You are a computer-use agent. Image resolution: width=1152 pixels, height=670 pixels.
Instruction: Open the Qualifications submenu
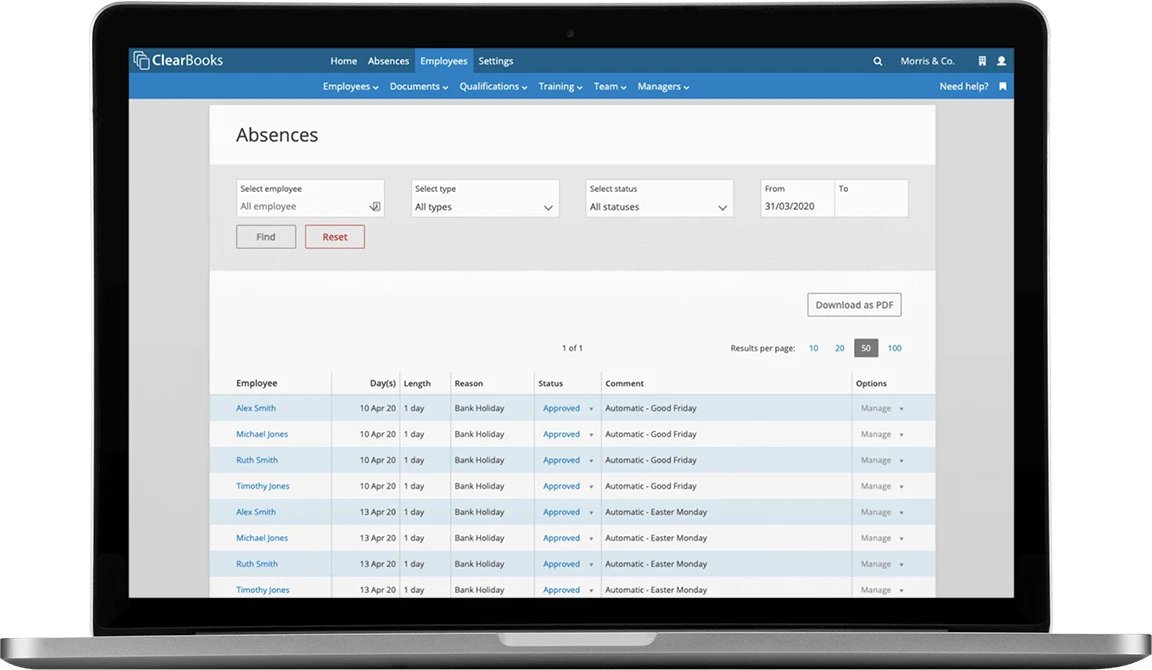click(494, 87)
